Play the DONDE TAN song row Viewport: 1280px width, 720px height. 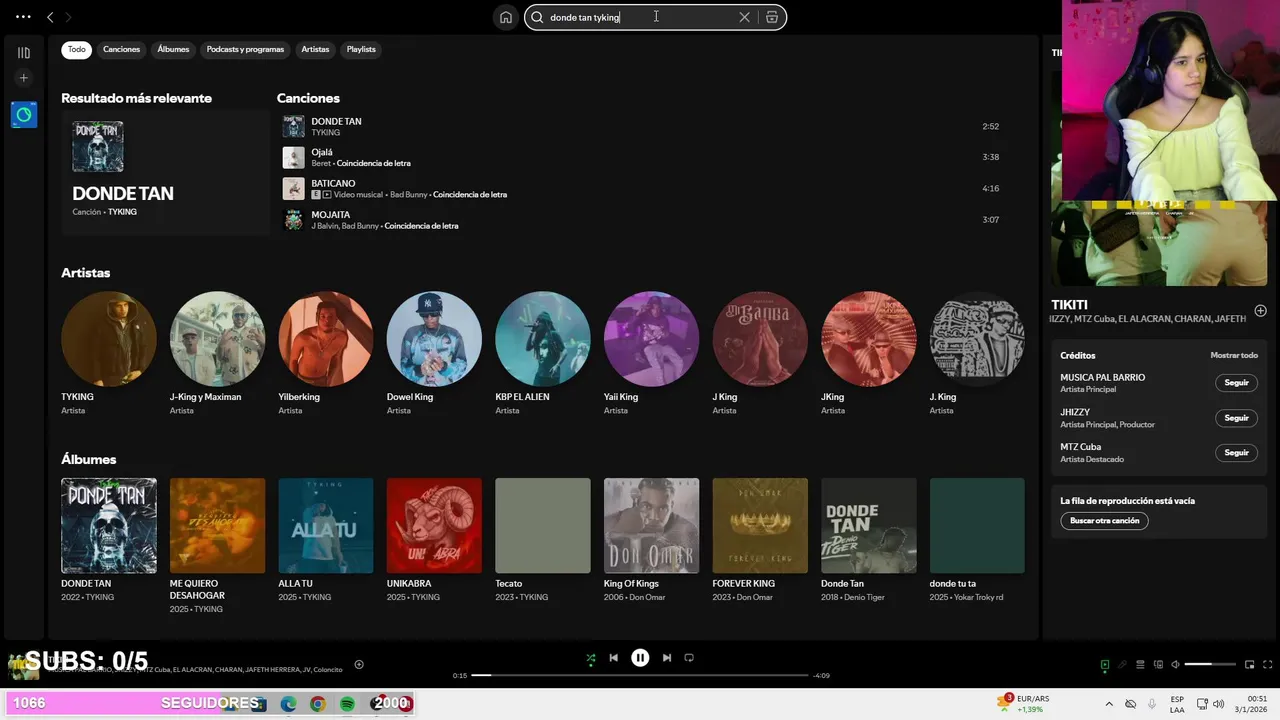642,126
